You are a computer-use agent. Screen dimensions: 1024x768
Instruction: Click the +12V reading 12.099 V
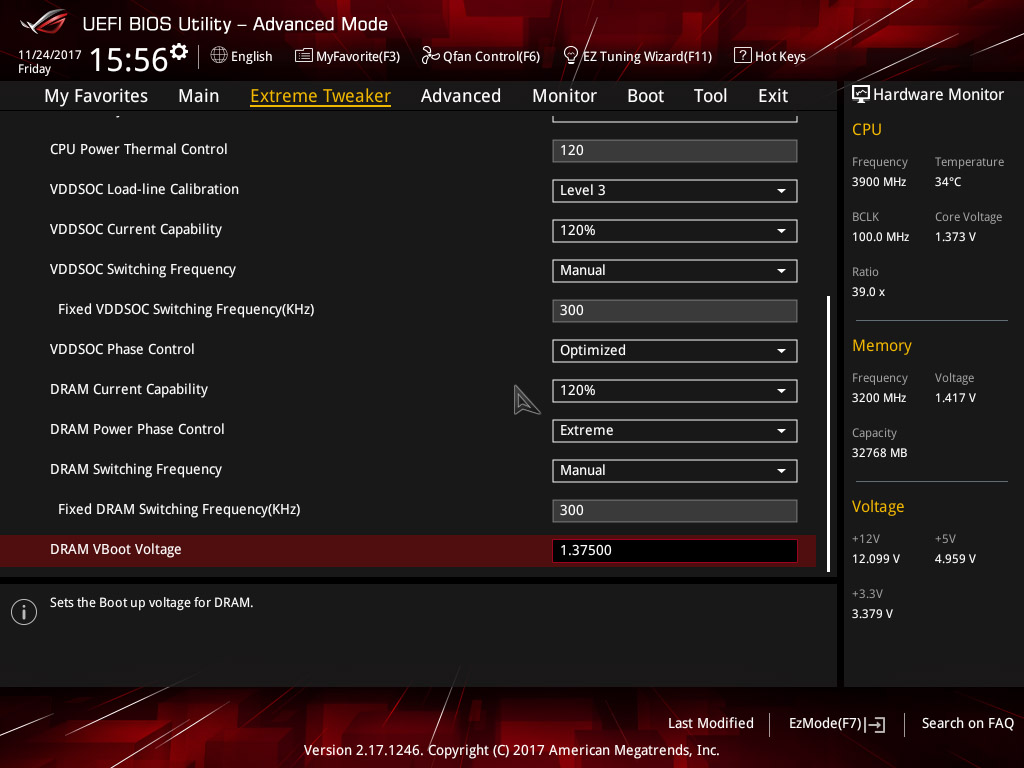tap(875, 558)
